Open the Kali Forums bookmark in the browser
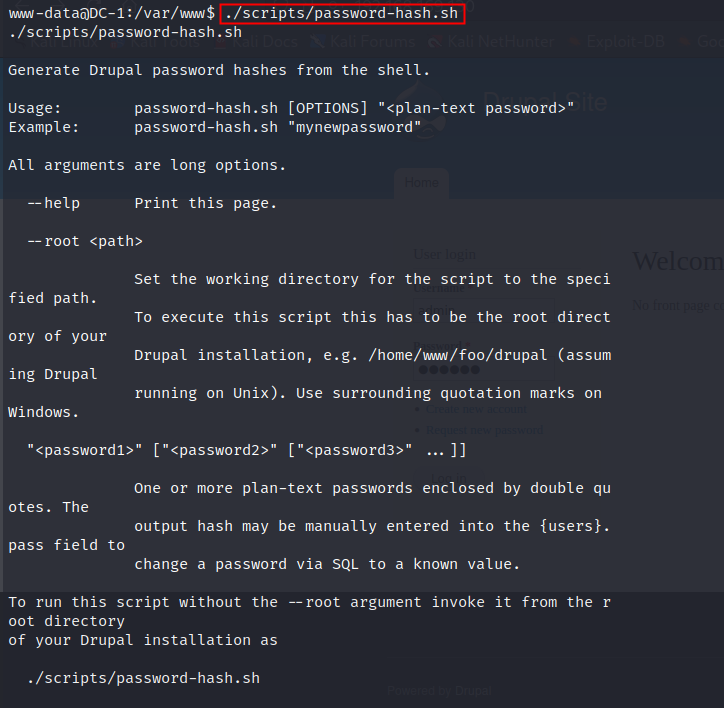The width and height of the screenshot is (724, 708). point(363,42)
